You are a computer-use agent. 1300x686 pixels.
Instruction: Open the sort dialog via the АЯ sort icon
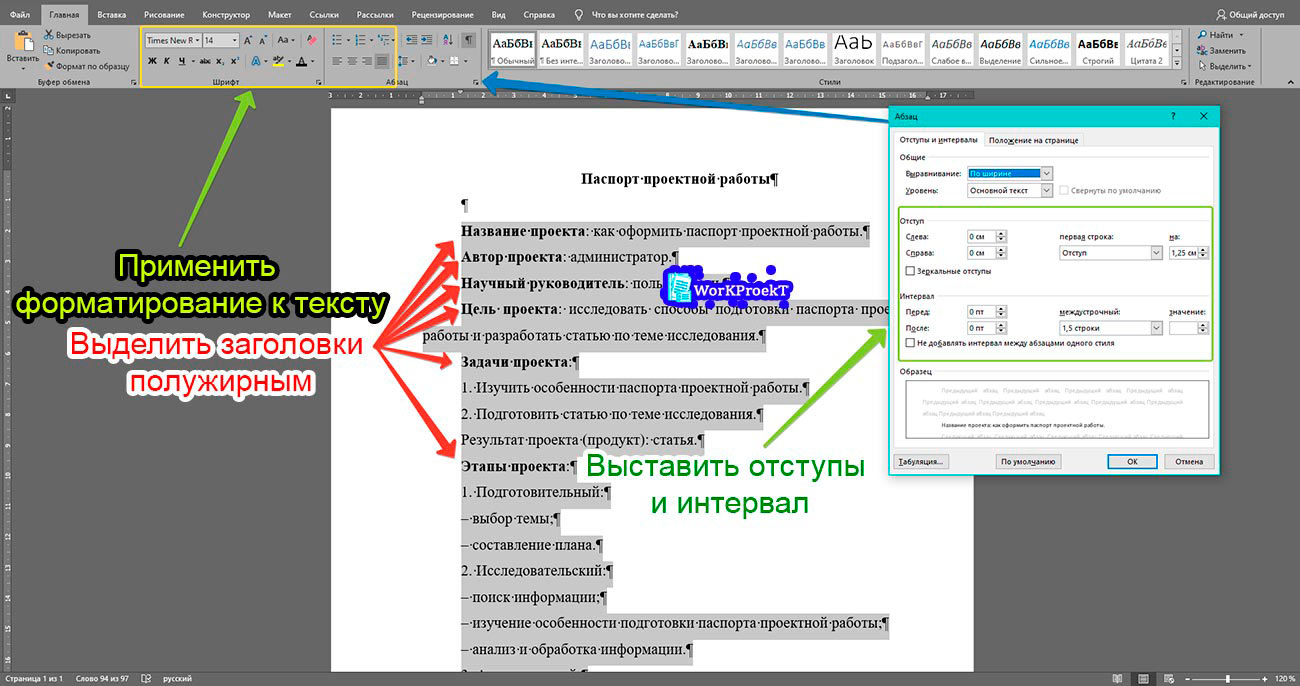tap(447, 39)
